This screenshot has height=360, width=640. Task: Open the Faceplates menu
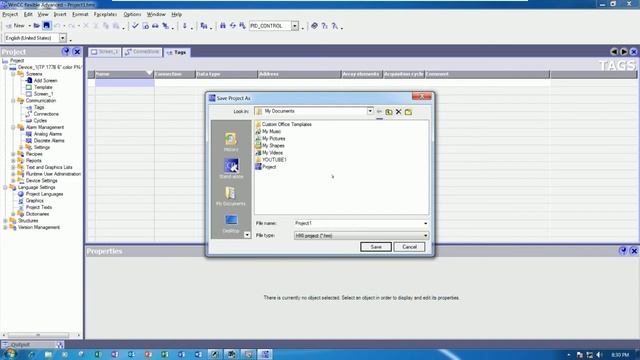click(105, 14)
